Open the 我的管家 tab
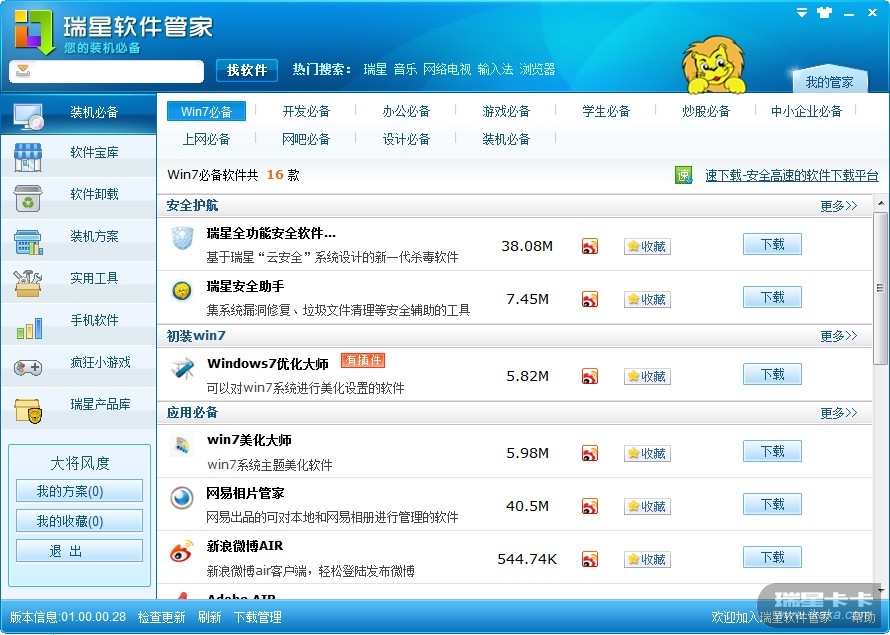Screen dimensions: 890x635 click(829, 82)
